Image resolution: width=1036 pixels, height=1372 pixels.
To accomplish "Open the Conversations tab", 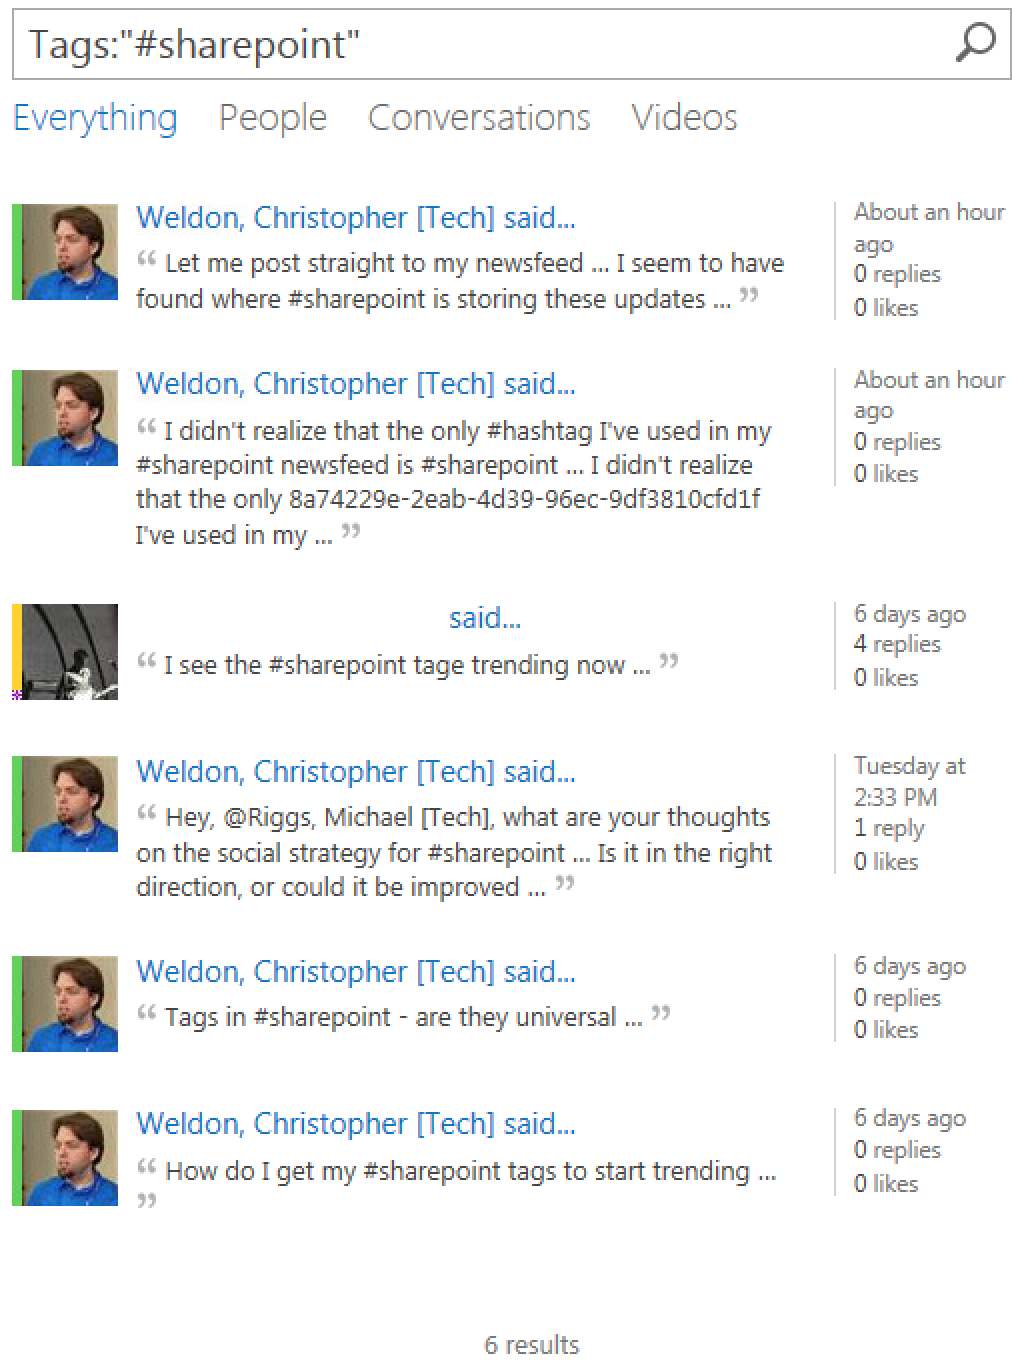I will click(479, 118).
